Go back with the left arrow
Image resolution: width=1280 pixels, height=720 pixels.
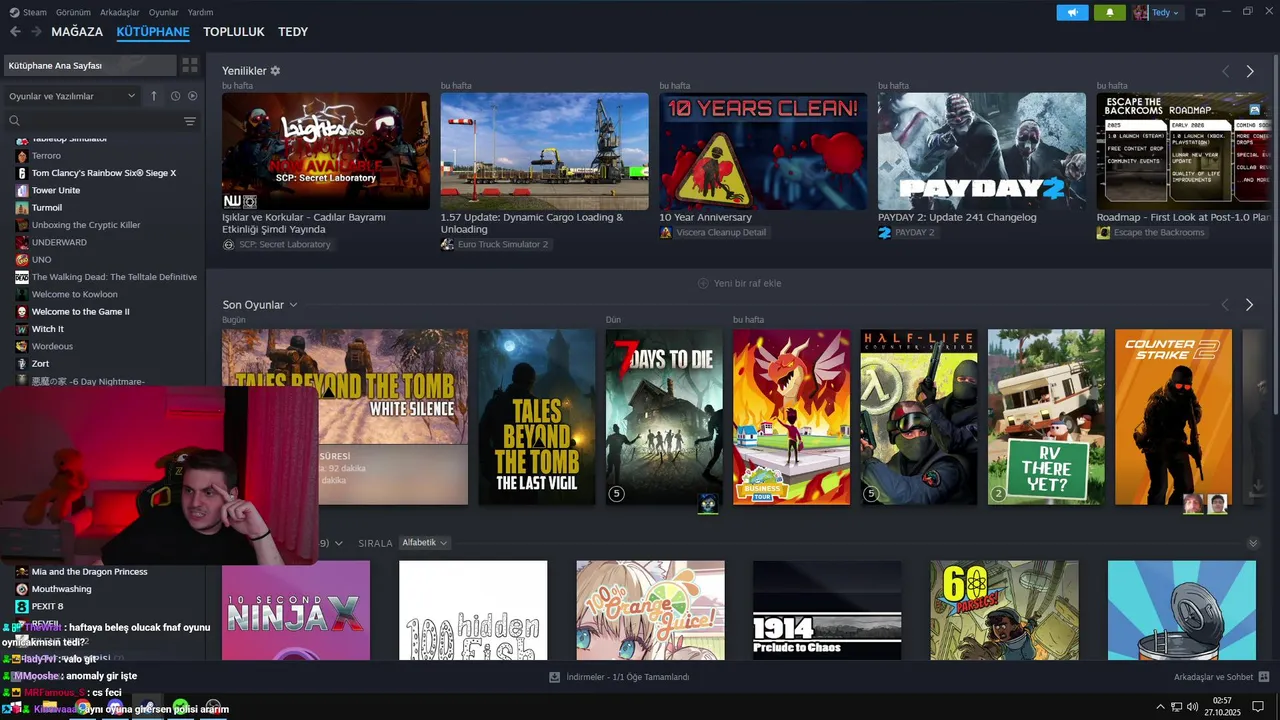tap(15, 32)
